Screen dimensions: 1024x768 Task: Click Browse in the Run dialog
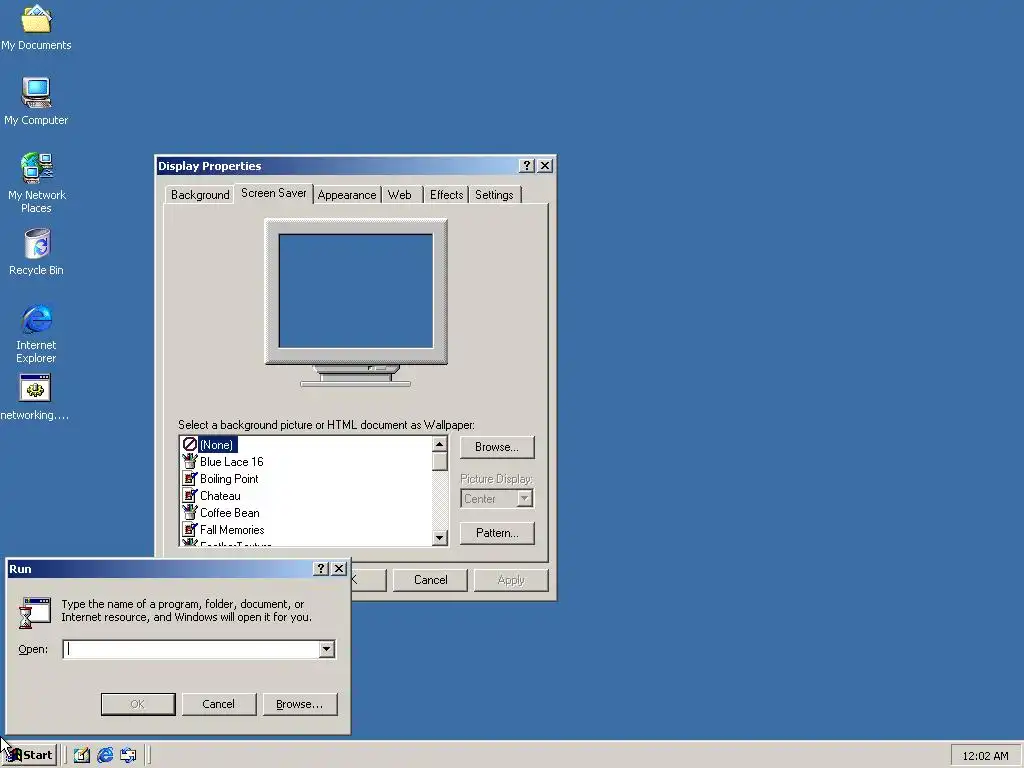click(x=300, y=704)
